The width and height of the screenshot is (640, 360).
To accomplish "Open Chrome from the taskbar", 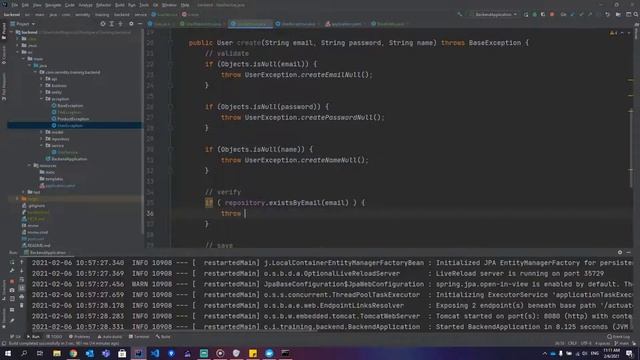I will [x=73, y=353].
